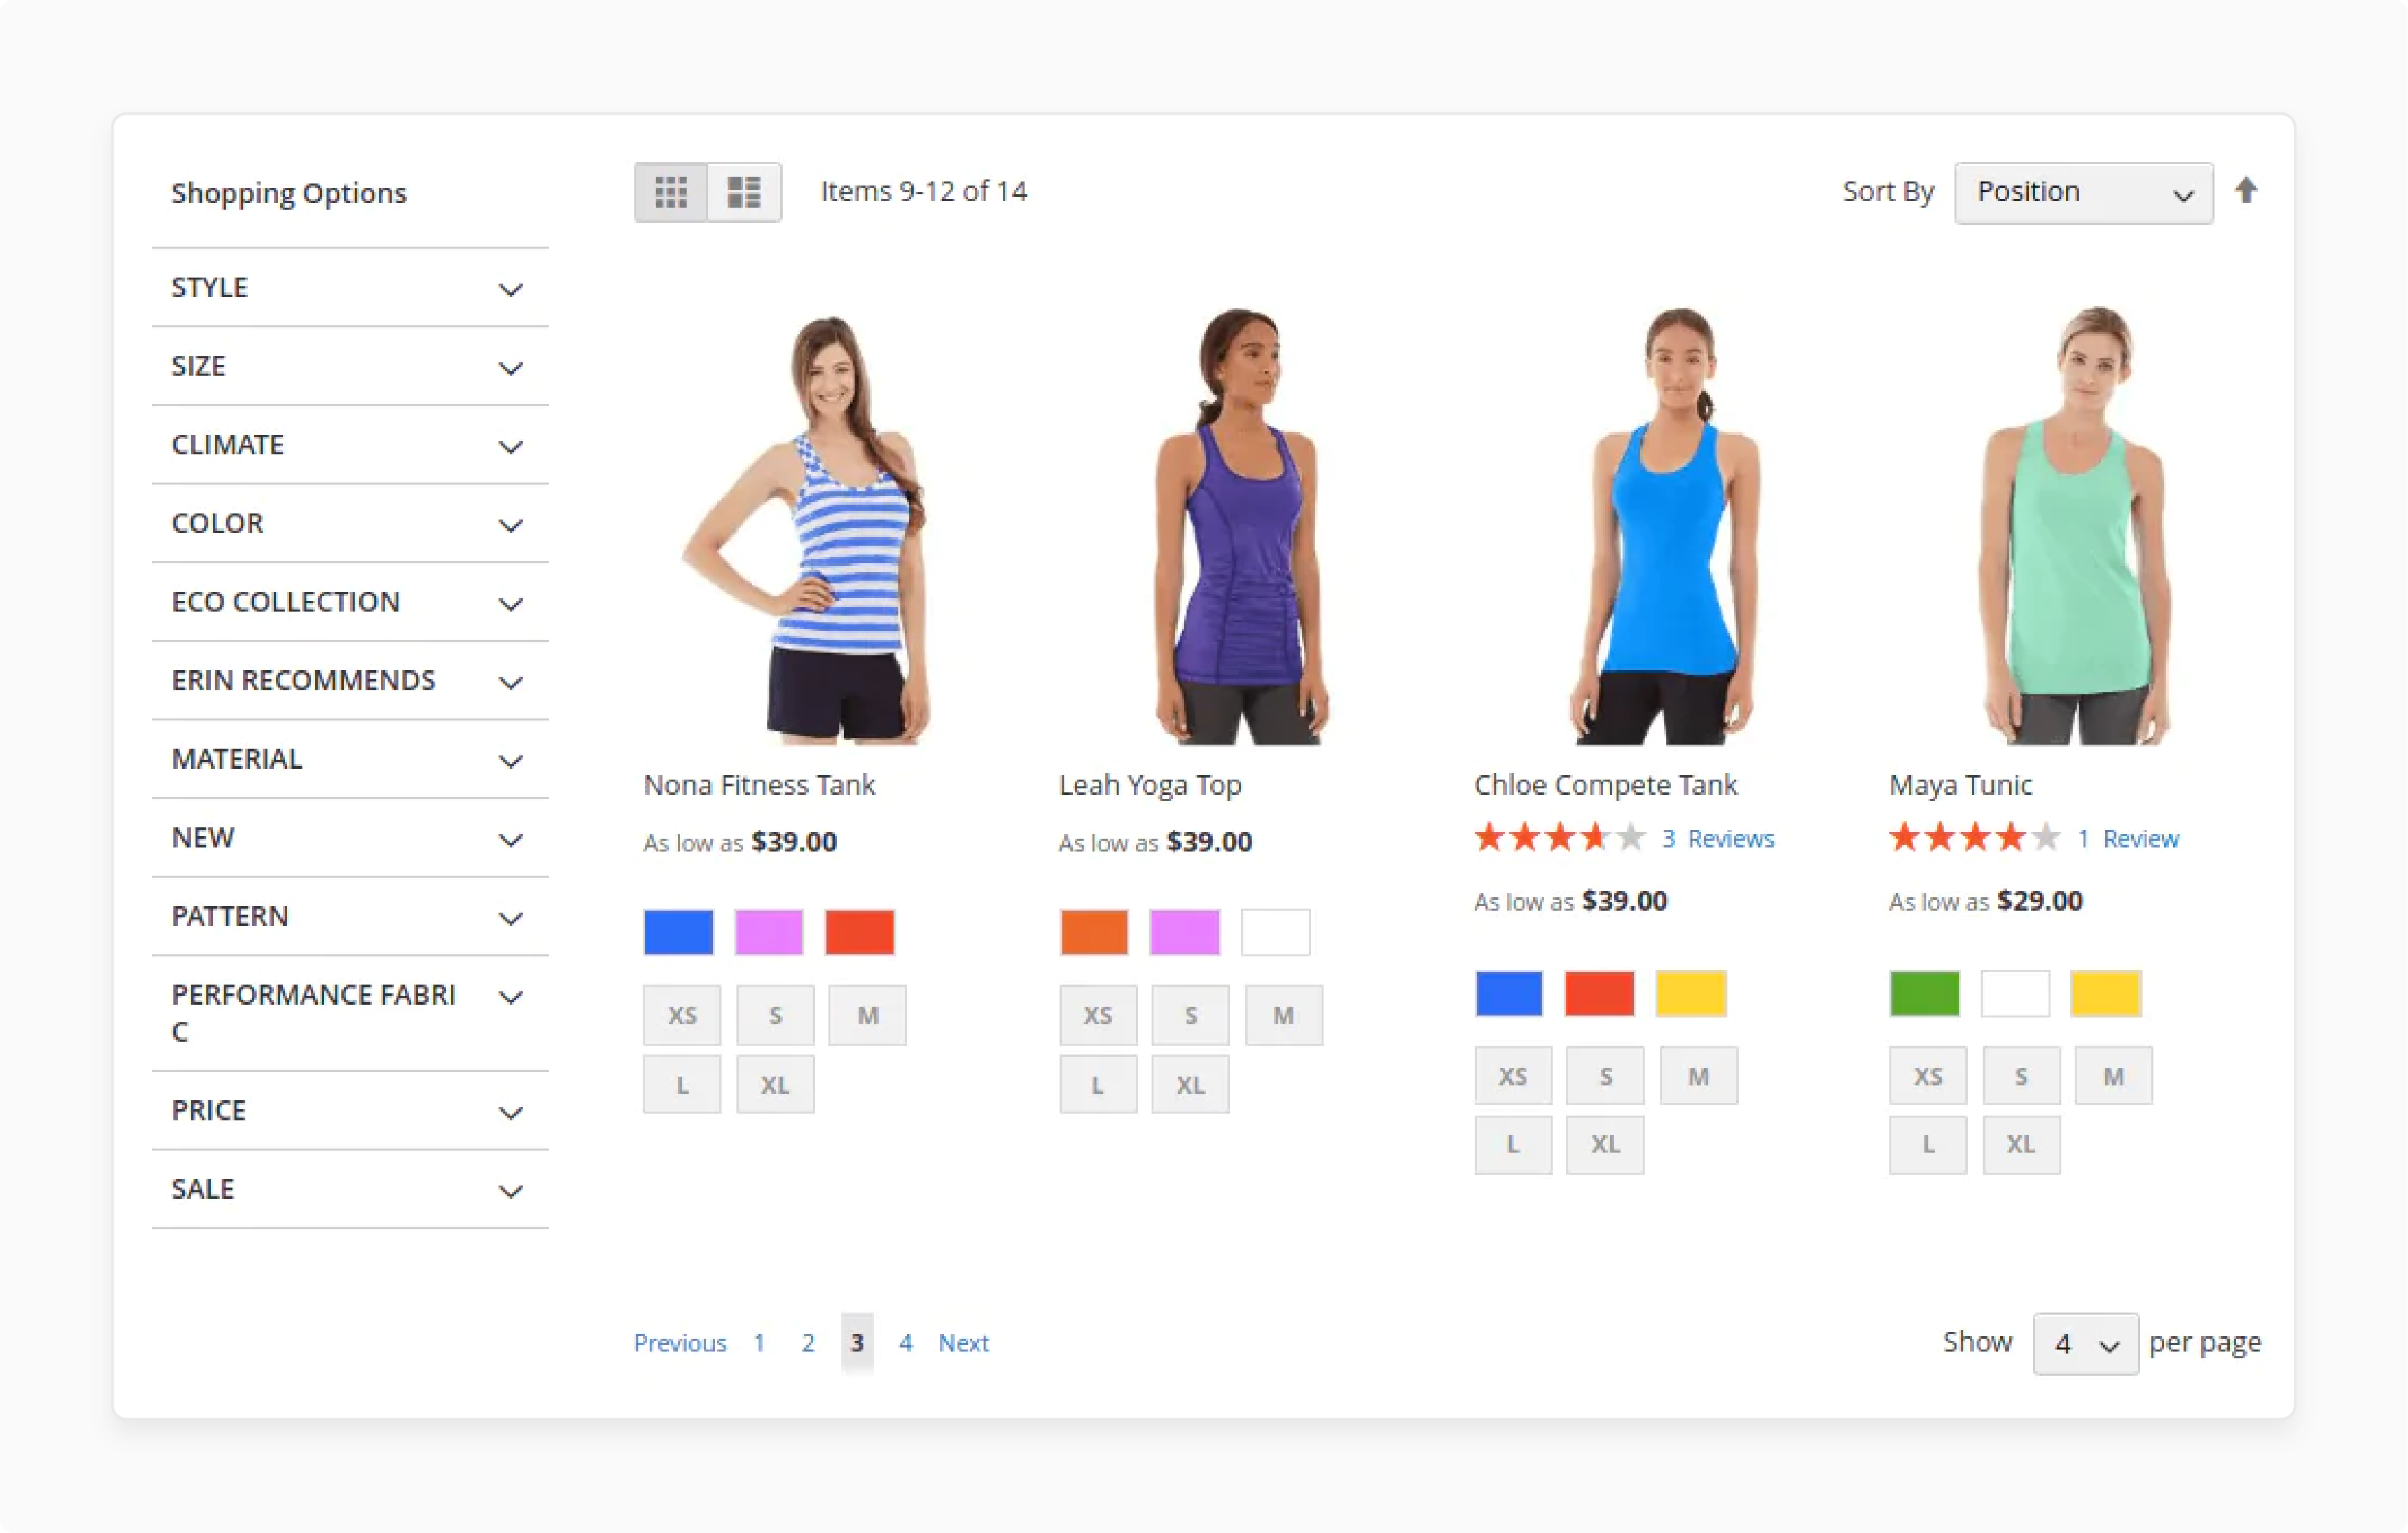The width and height of the screenshot is (2408, 1533).
Task: Choose size XL for Leah Yoga Top
Action: (x=1191, y=1084)
